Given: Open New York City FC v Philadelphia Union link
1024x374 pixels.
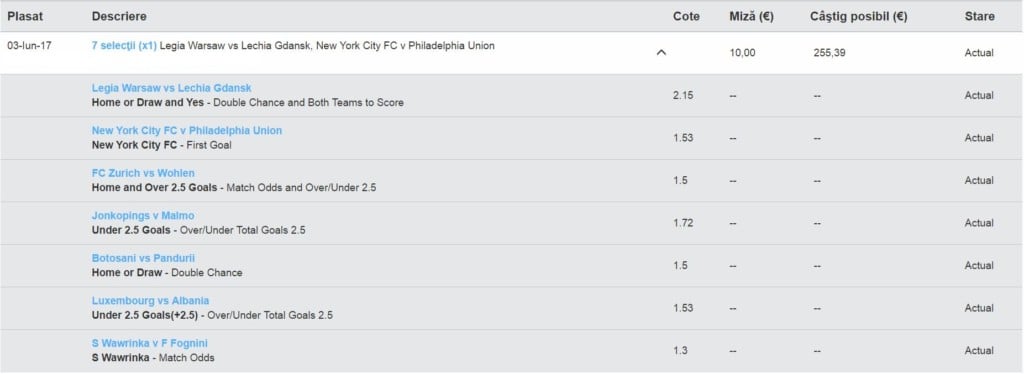Looking at the screenshot, I should point(187,131).
